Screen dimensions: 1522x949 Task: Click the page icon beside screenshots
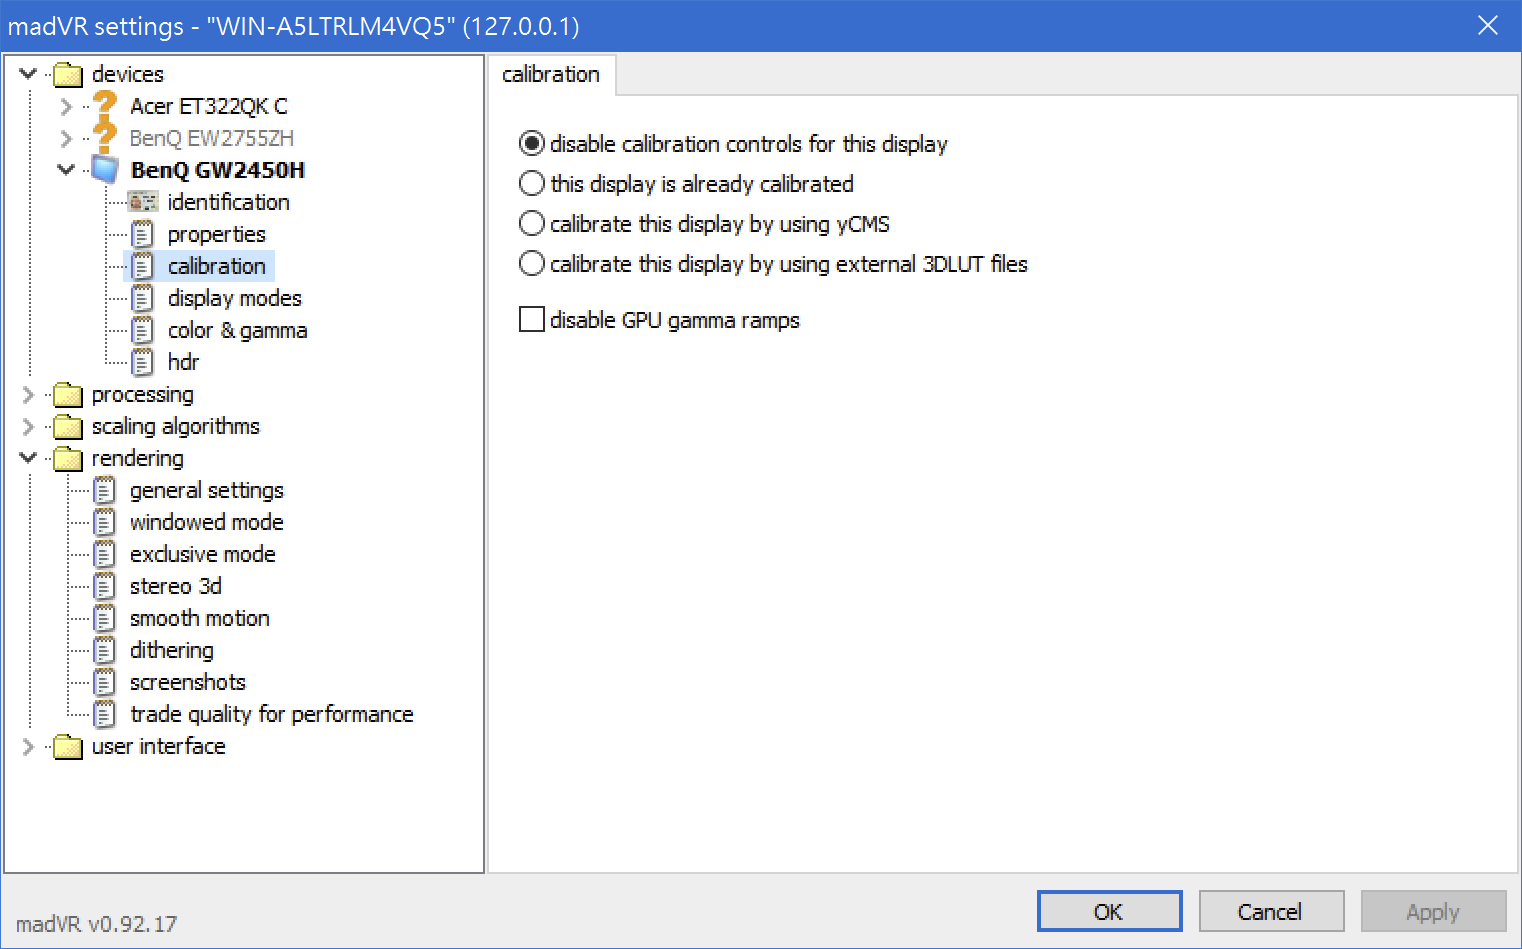click(105, 682)
